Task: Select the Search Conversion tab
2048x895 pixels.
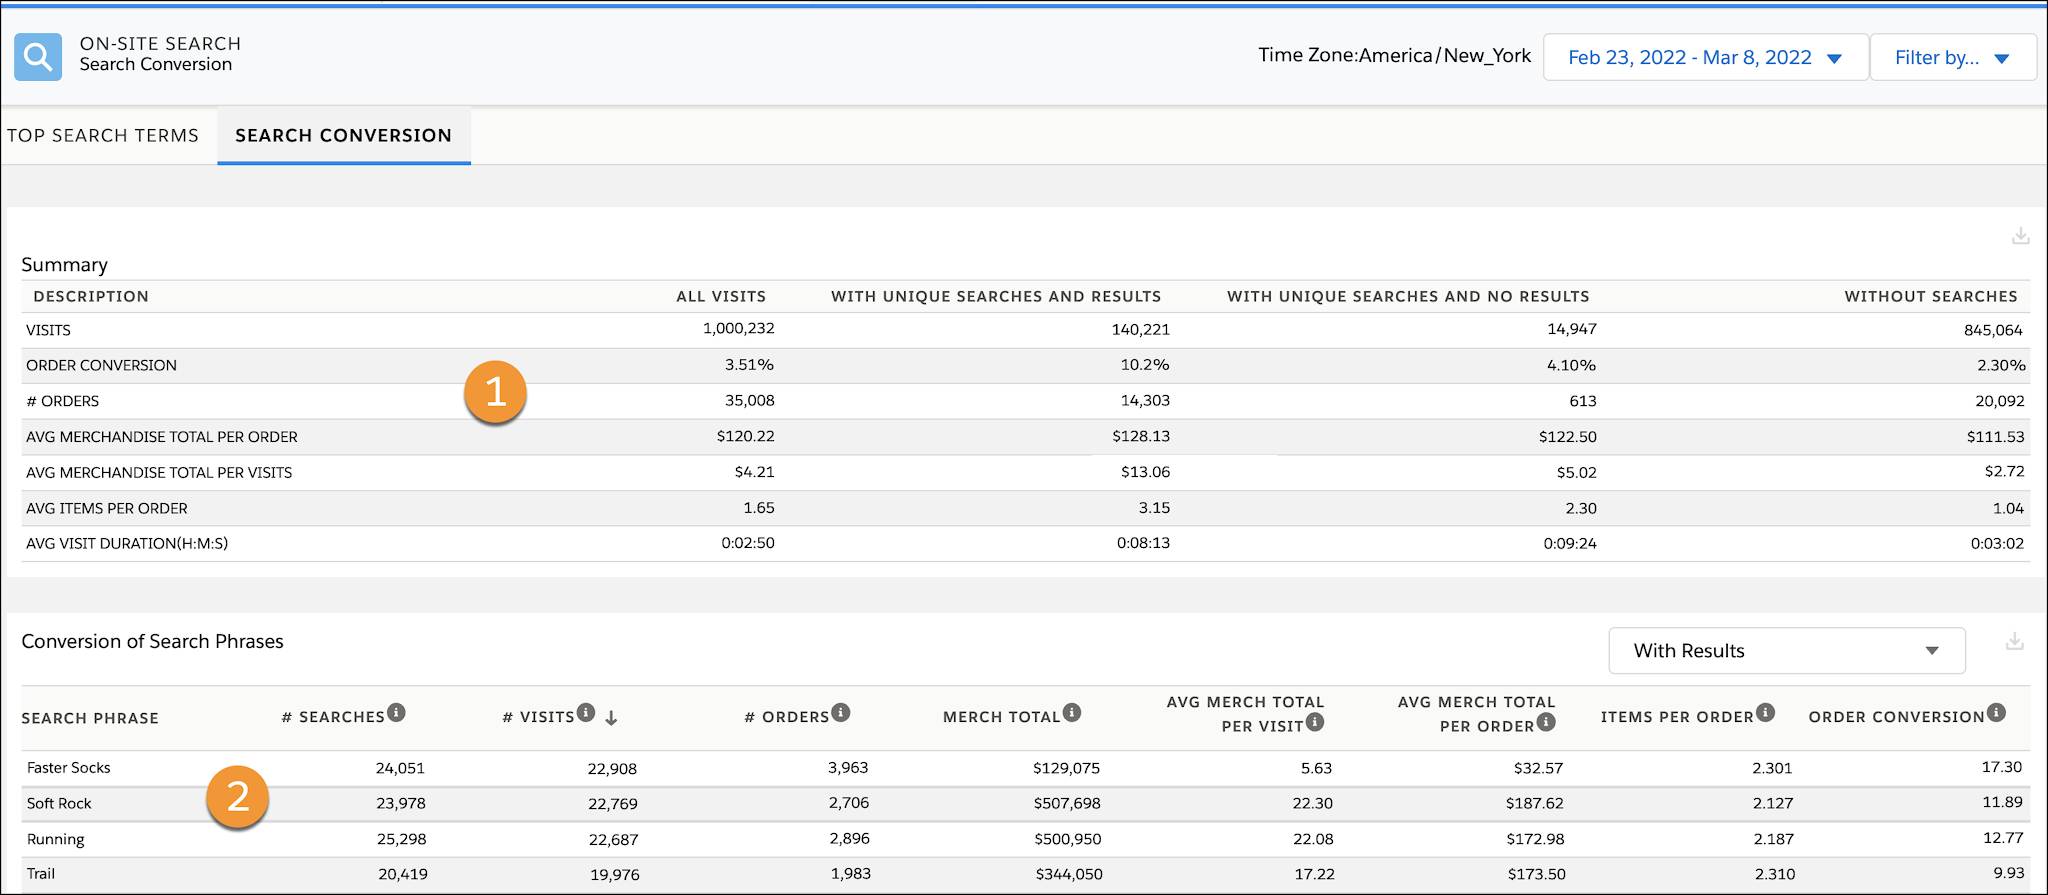Action: pyautogui.click(x=344, y=135)
